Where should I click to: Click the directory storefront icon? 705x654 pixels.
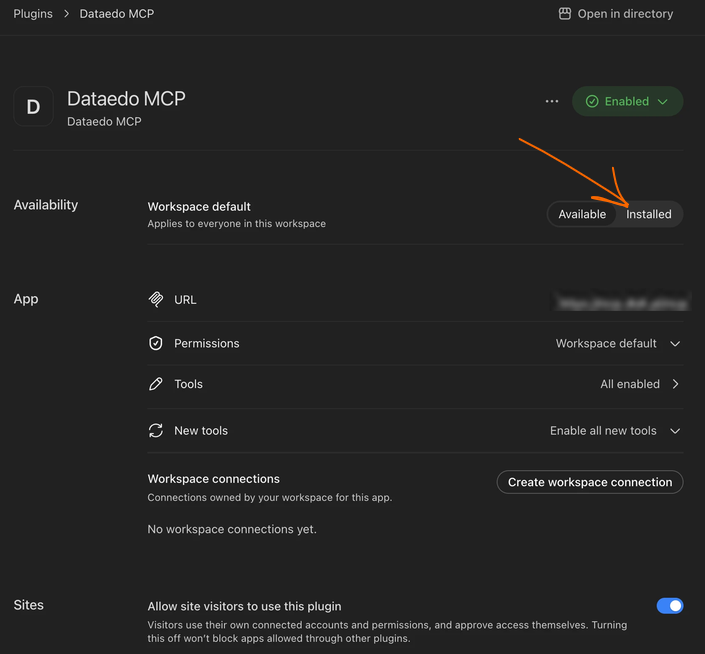565,14
